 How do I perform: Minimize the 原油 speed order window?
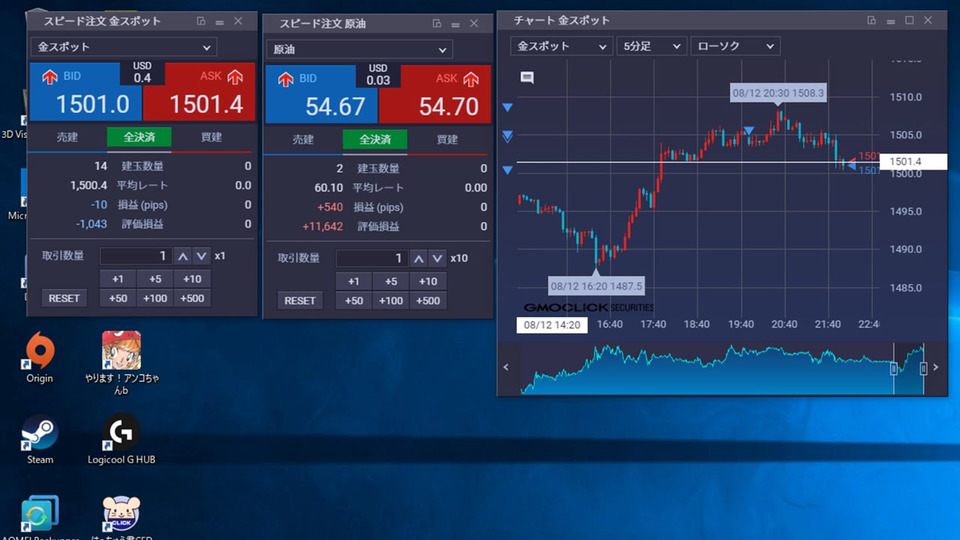[x=455, y=24]
